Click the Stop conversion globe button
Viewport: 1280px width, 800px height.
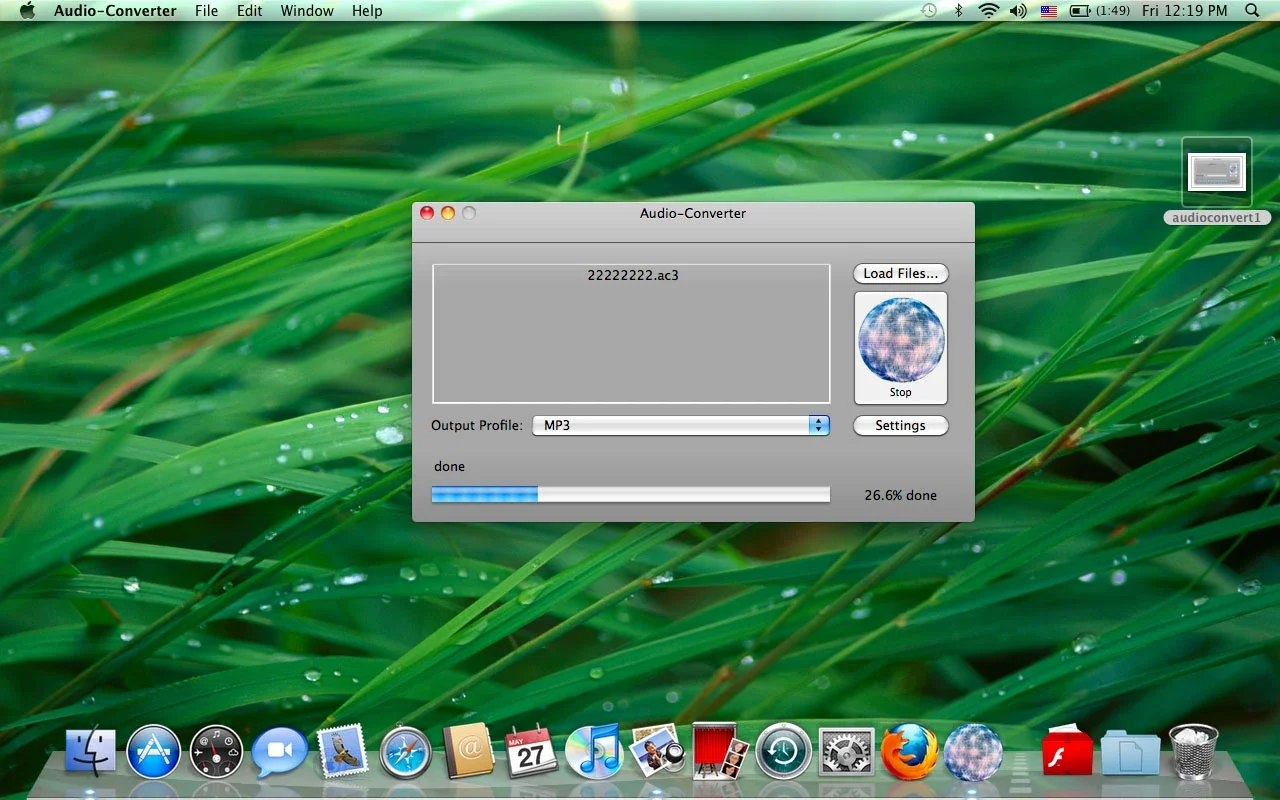pyautogui.click(x=900, y=348)
